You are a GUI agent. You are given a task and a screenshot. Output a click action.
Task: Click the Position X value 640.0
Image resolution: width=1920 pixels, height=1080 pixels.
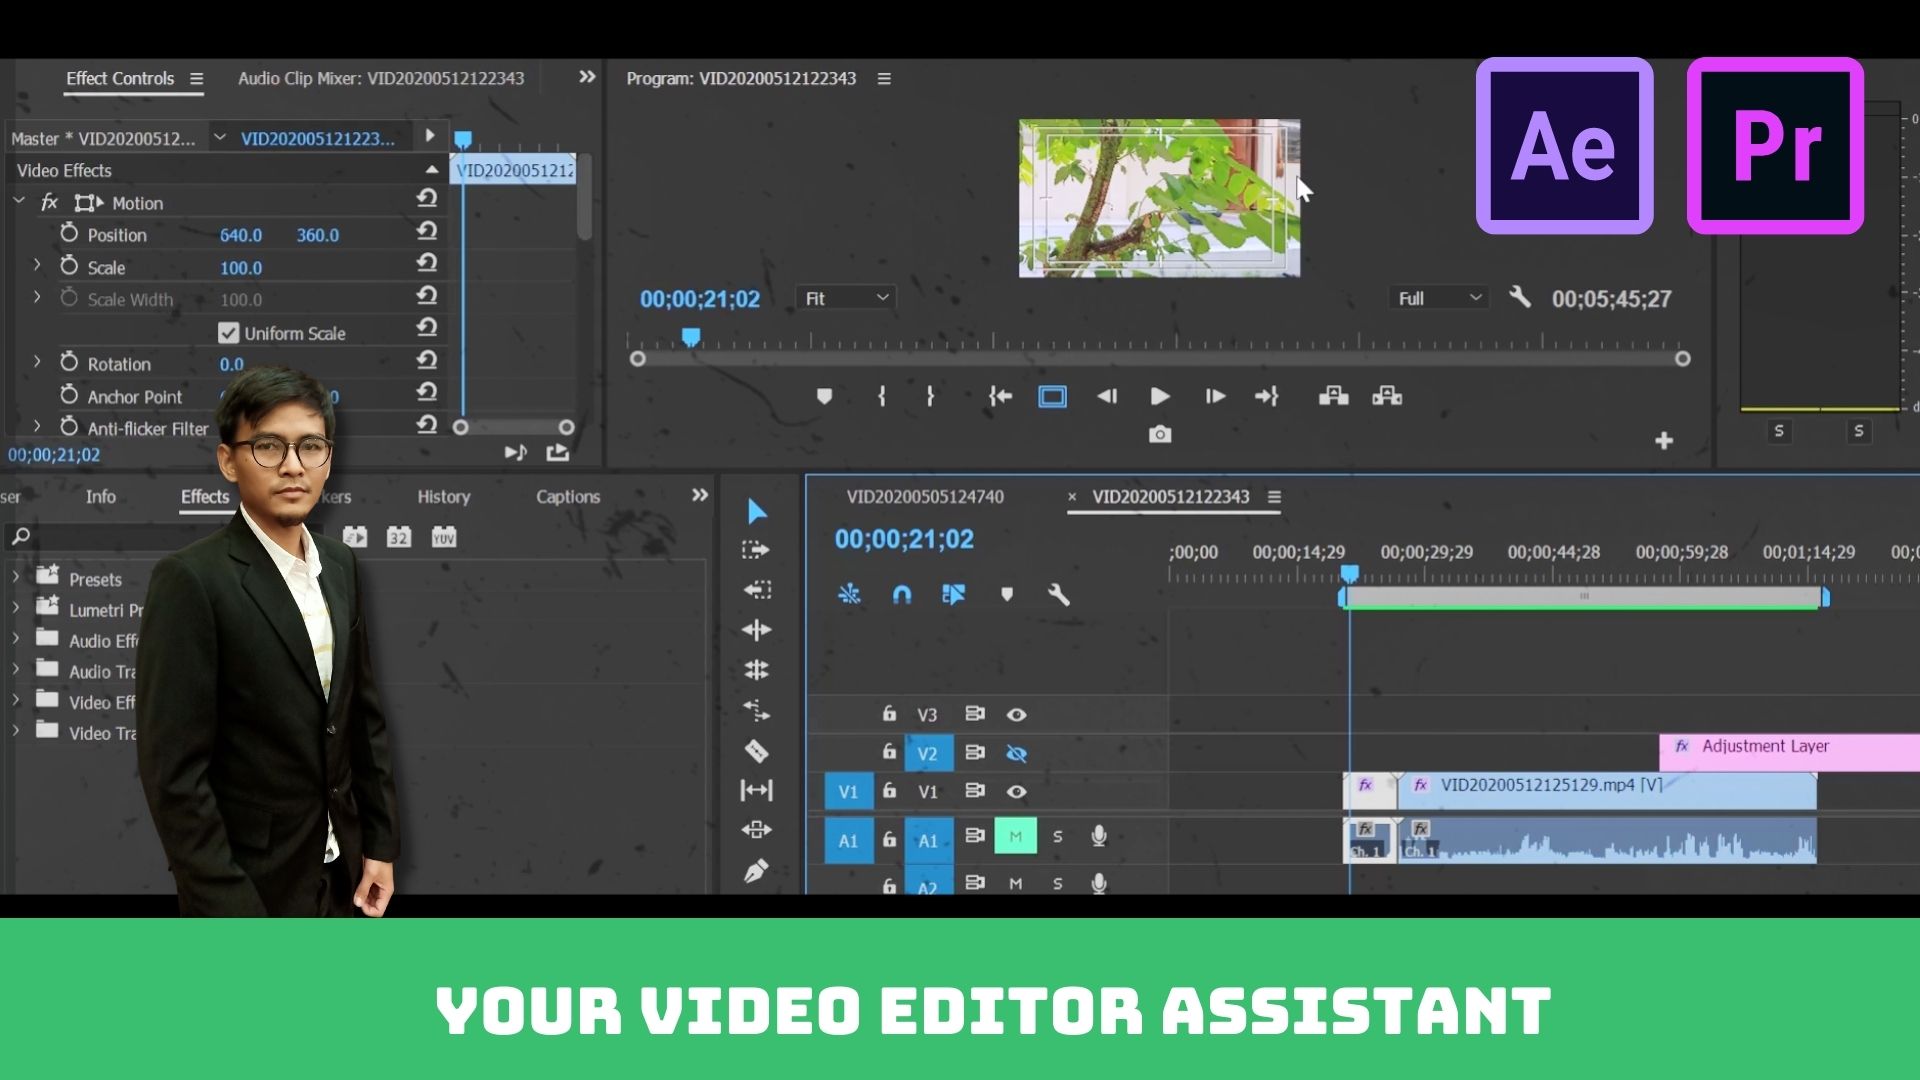[241, 235]
